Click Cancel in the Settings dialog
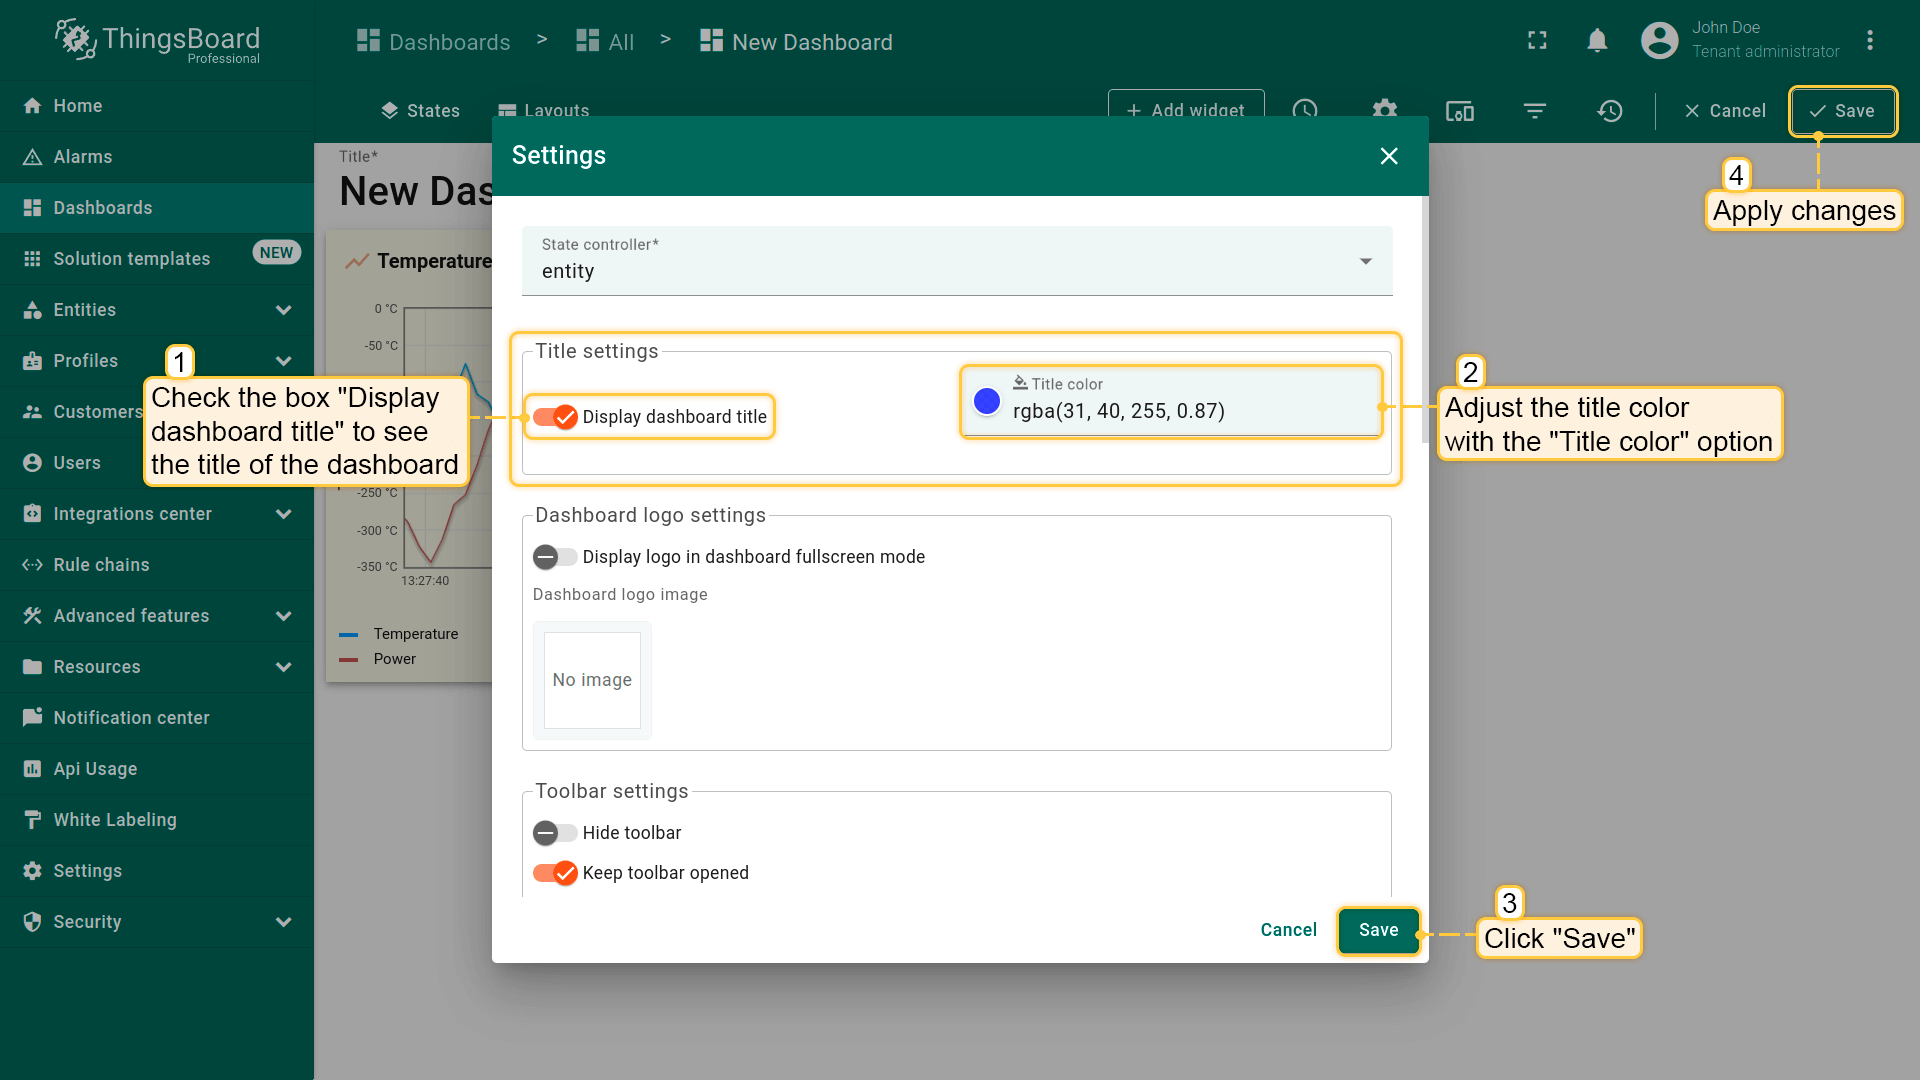 (1288, 930)
